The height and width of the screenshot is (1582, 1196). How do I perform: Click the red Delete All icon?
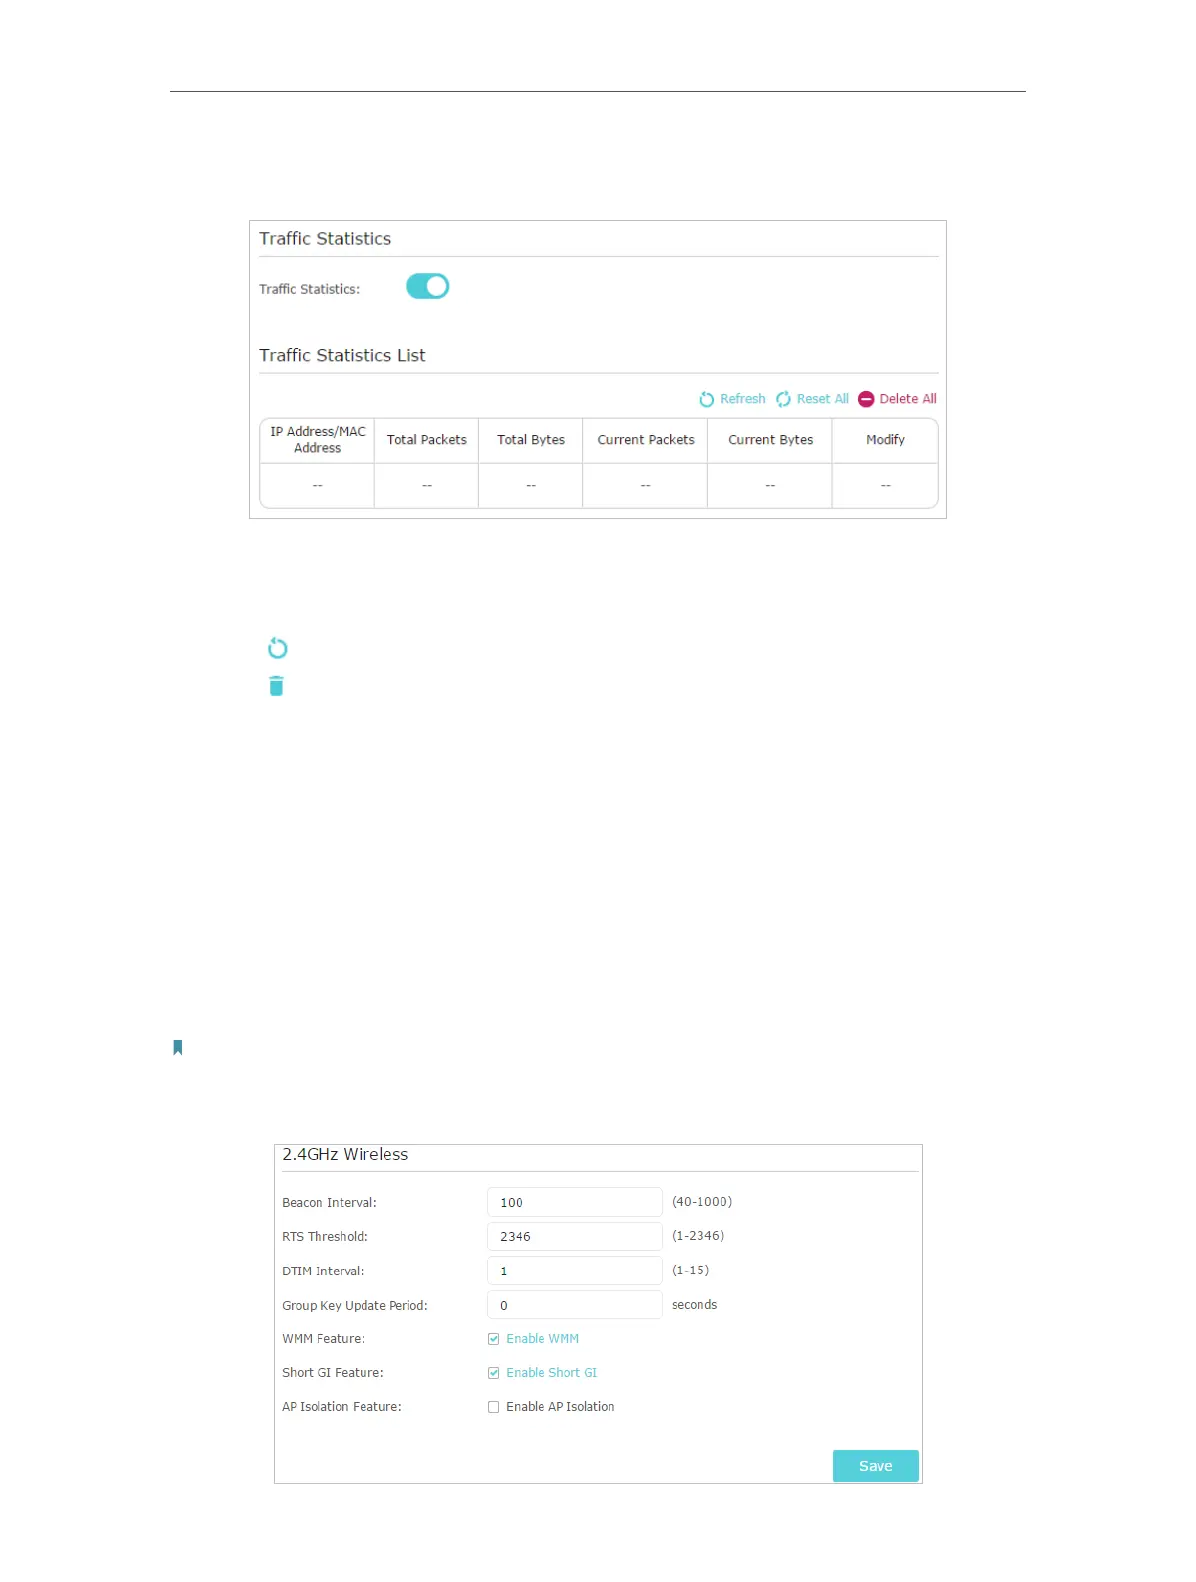tap(866, 399)
